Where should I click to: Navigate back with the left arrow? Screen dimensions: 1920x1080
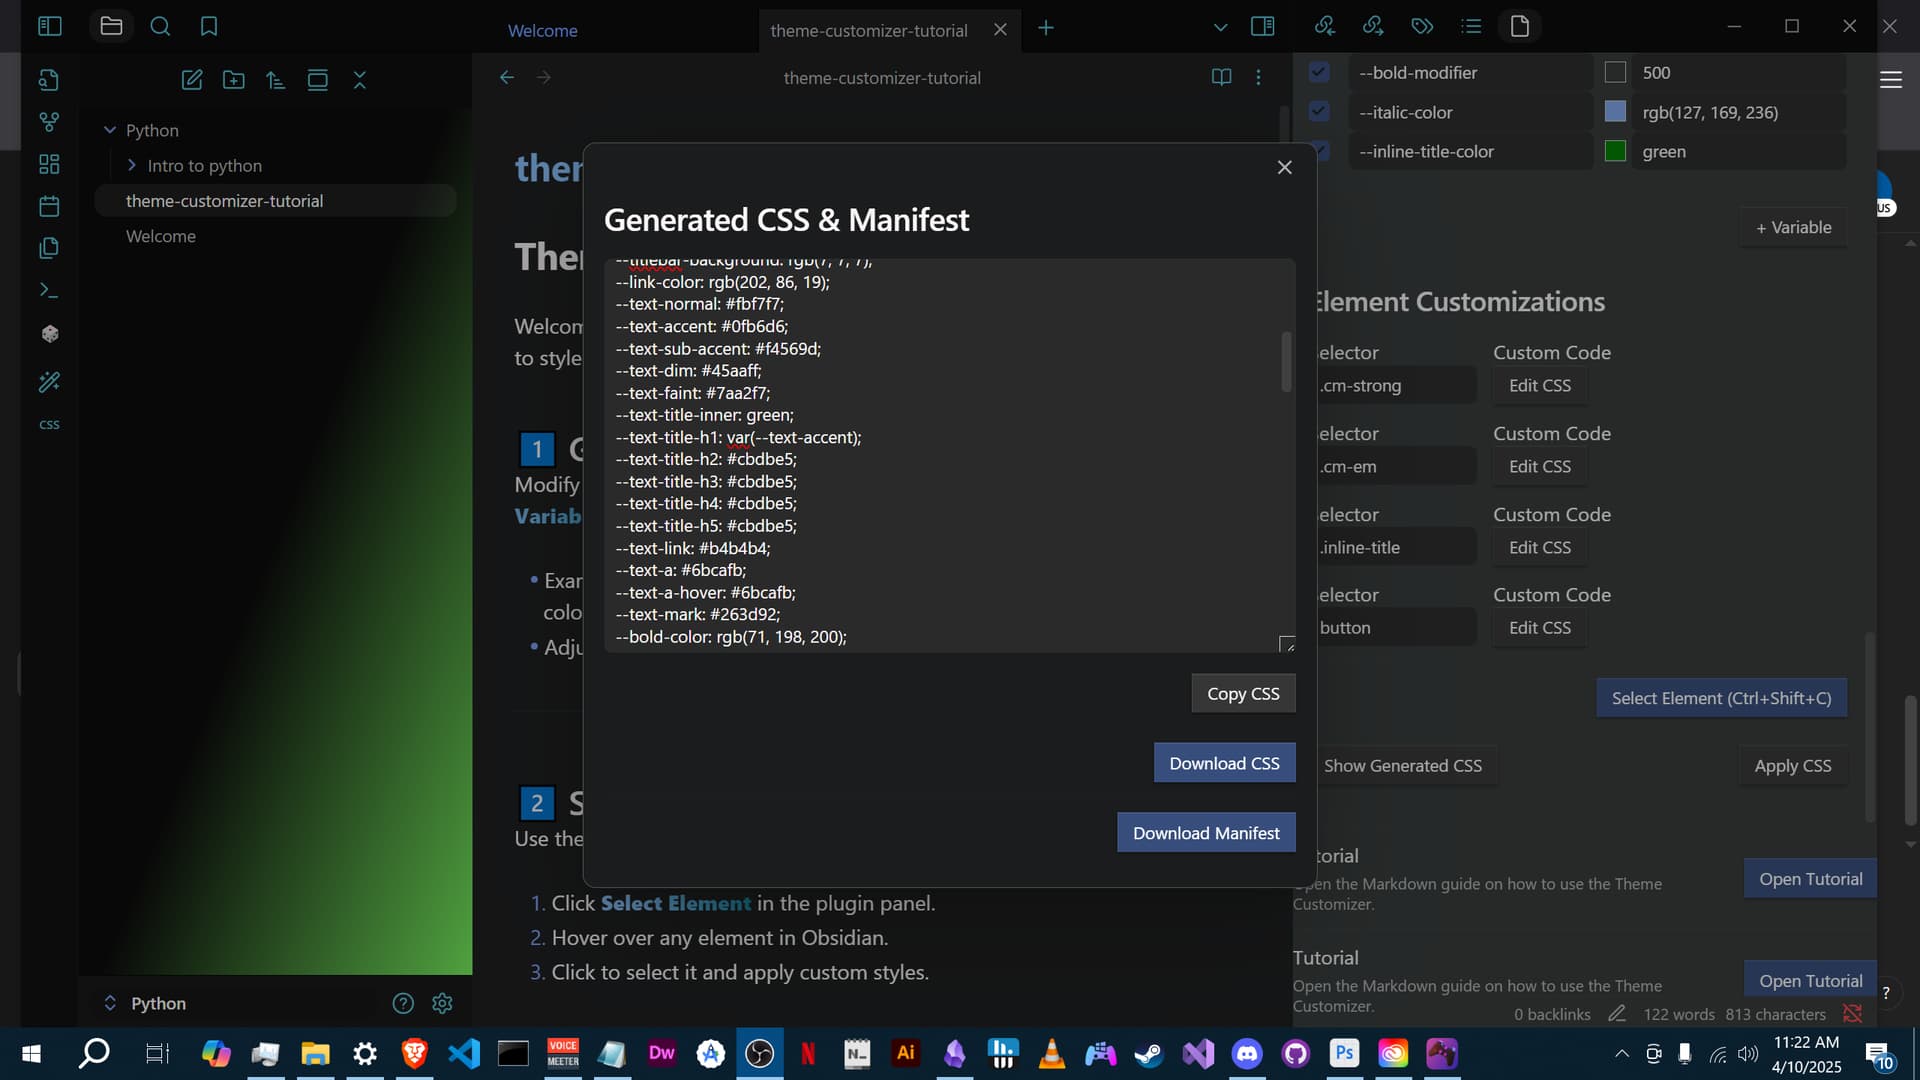(x=507, y=77)
